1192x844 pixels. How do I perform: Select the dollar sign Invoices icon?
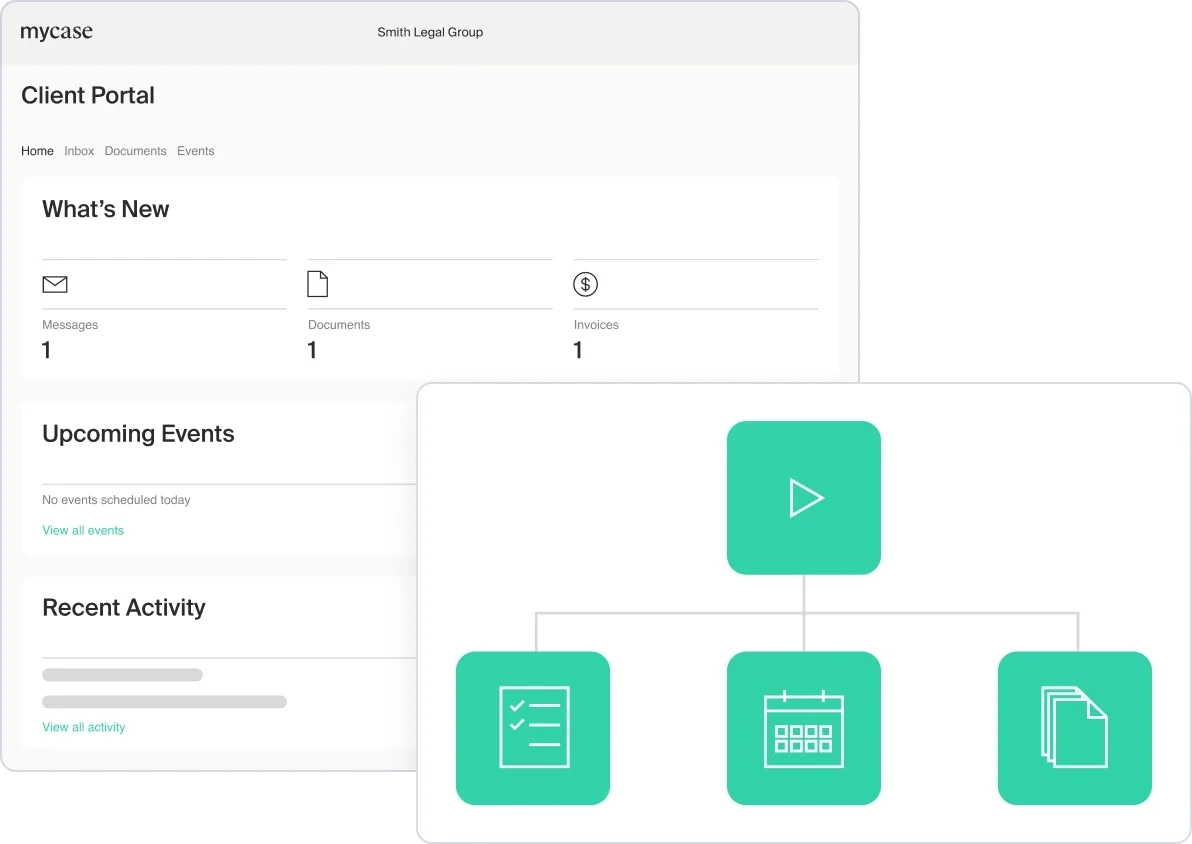click(585, 284)
